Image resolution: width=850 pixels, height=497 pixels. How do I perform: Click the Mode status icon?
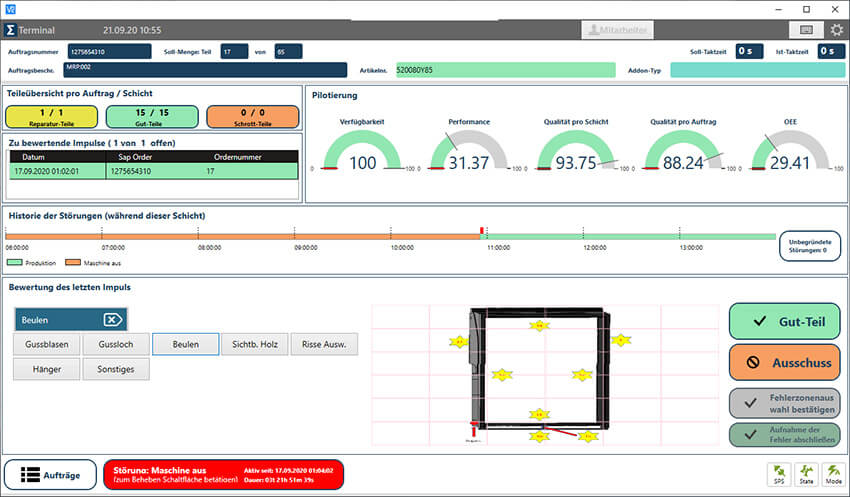click(830, 473)
